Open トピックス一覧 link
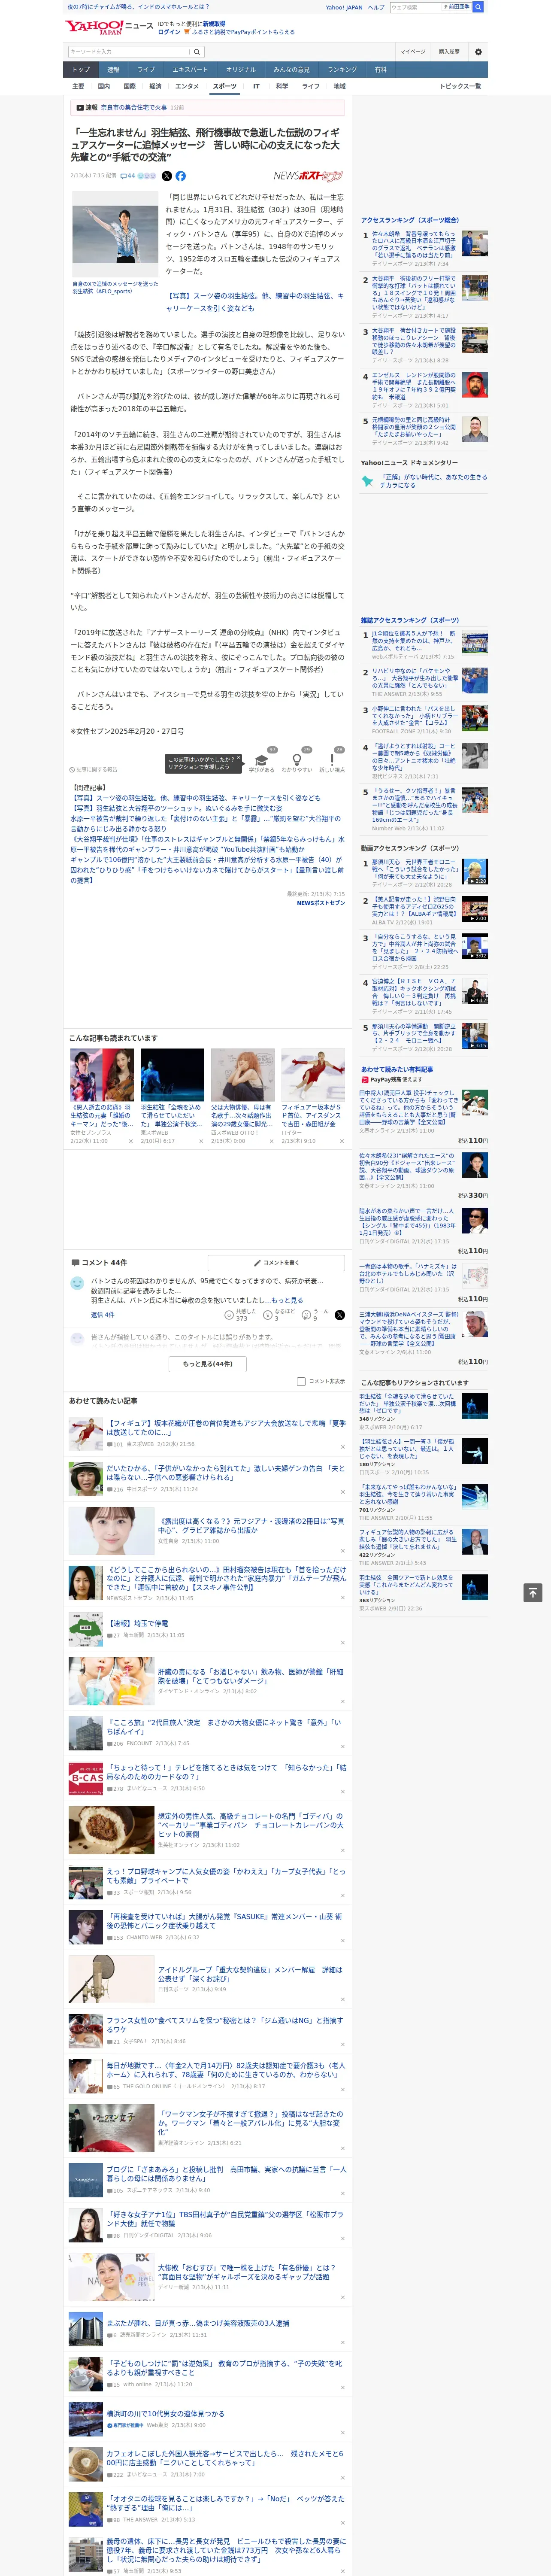551x2576 pixels. point(460,87)
